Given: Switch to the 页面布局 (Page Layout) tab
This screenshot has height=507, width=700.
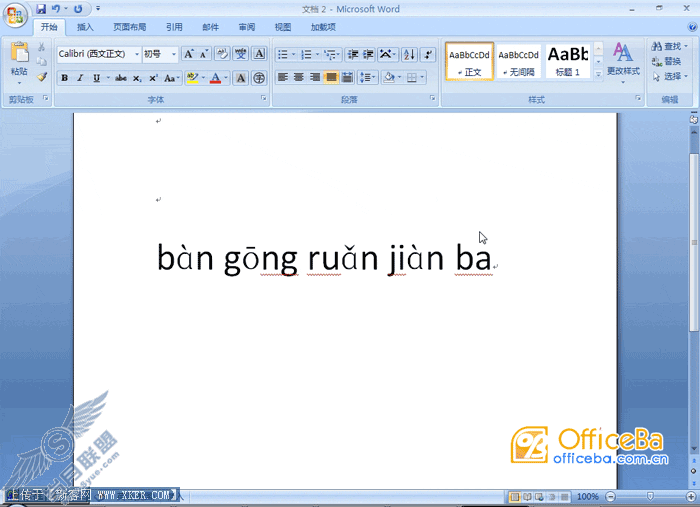Looking at the screenshot, I should [129, 27].
